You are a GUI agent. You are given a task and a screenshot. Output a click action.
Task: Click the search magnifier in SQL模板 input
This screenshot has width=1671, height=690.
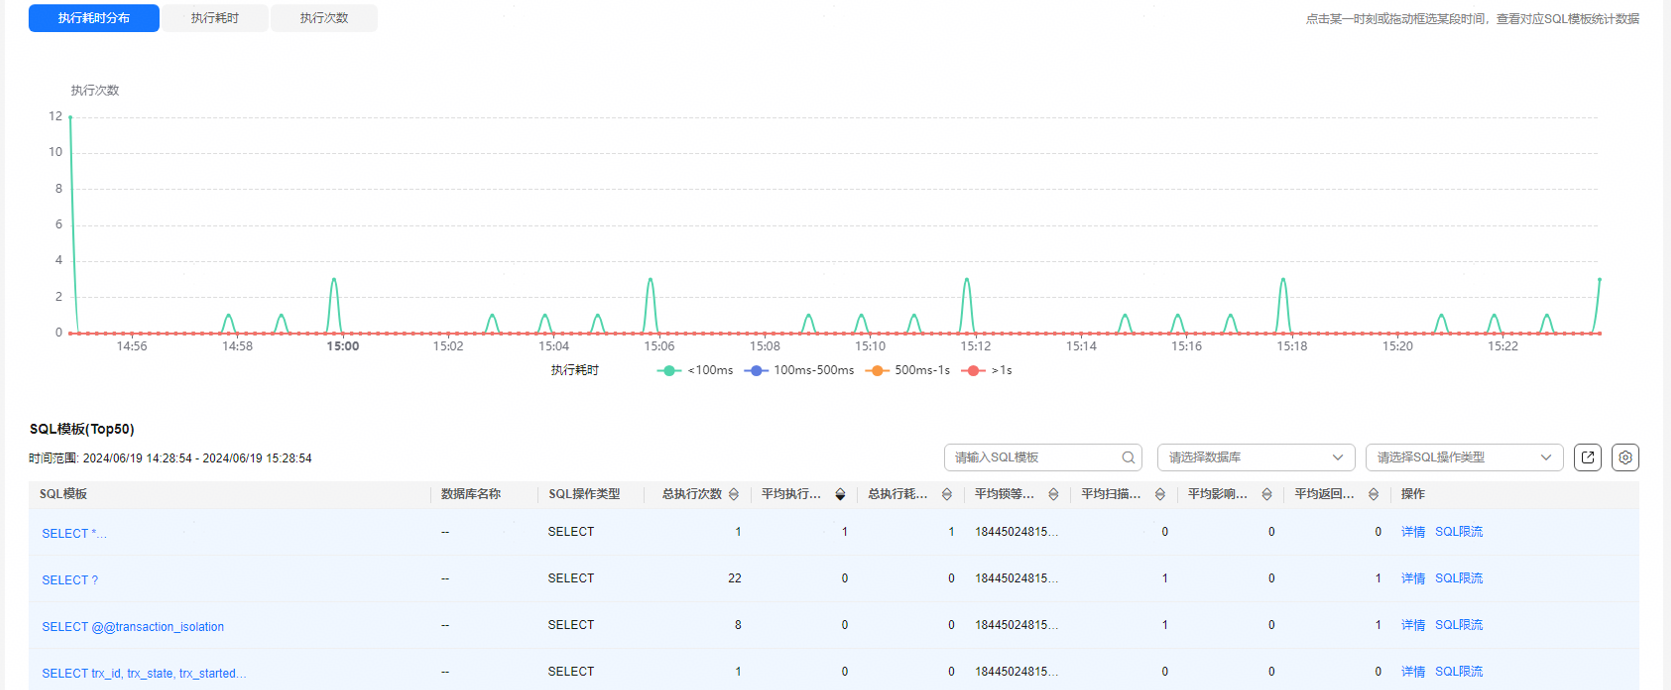click(1128, 457)
